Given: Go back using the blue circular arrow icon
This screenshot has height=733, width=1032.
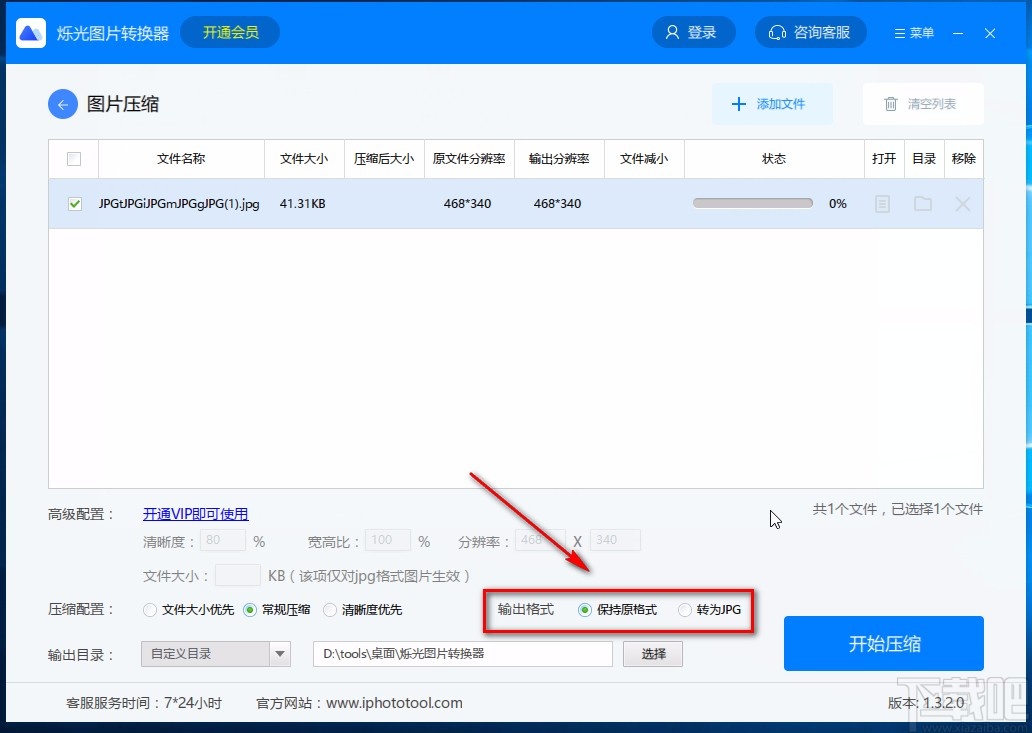Looking at the screenshot, I should [x=62, y=103].
